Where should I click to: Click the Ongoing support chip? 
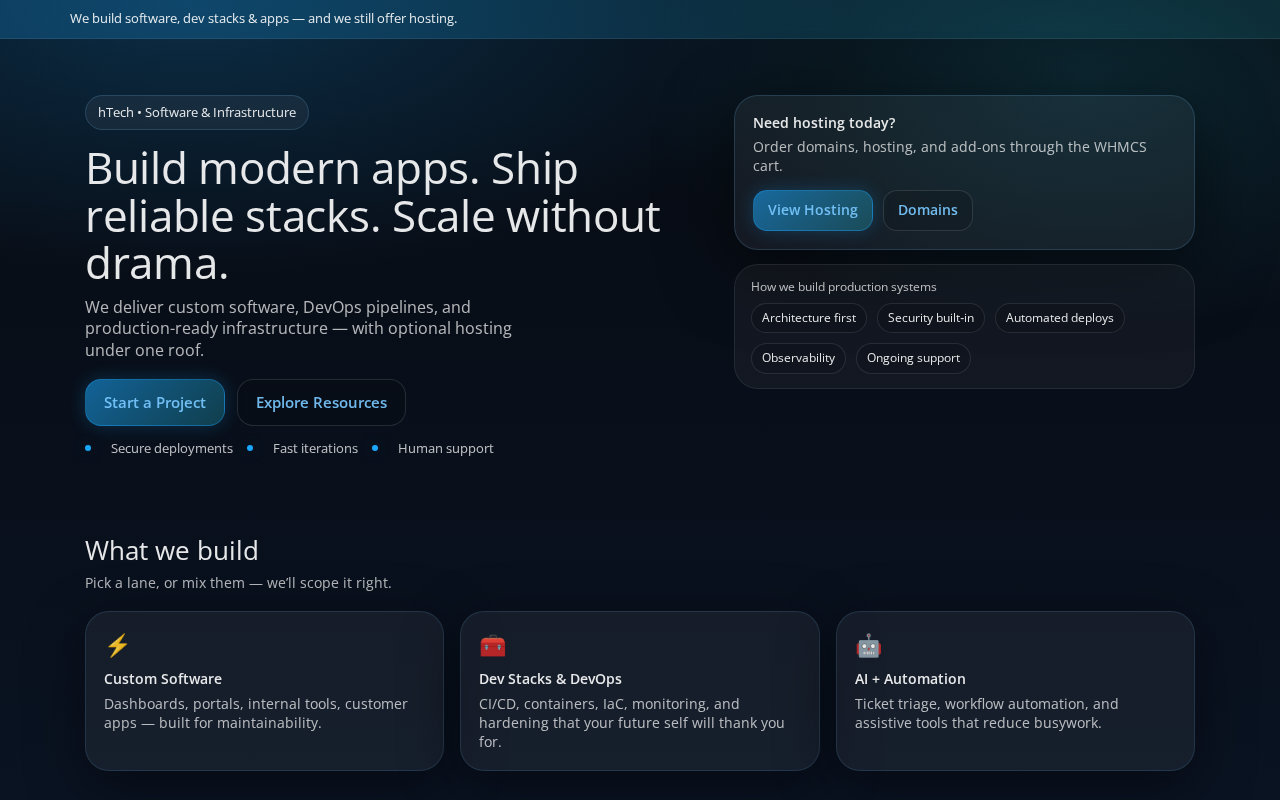913,358
